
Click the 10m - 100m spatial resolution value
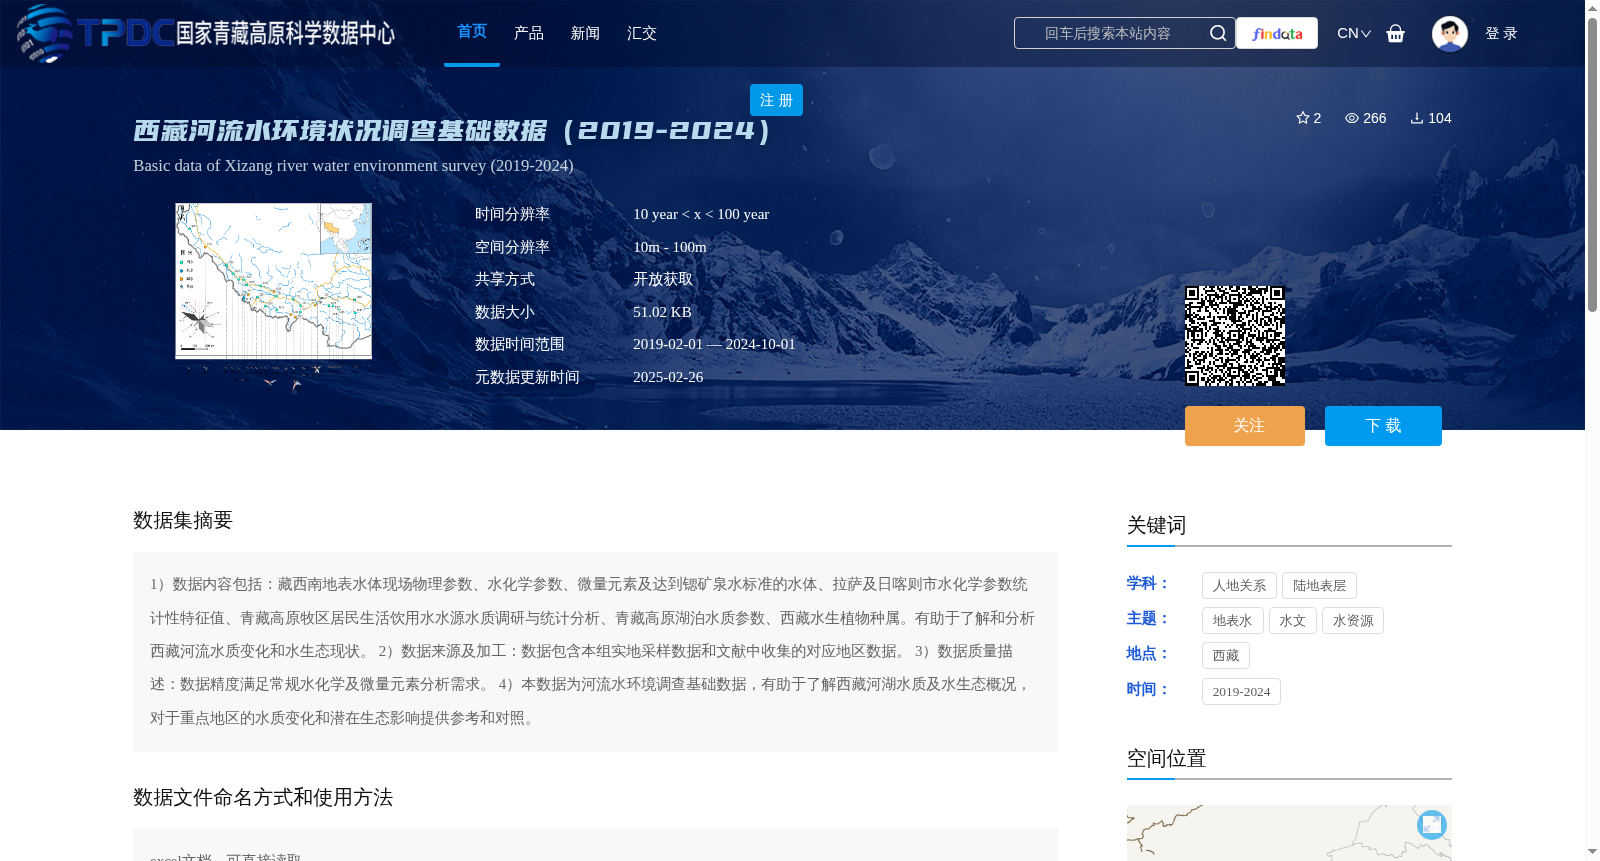[670, 247]
